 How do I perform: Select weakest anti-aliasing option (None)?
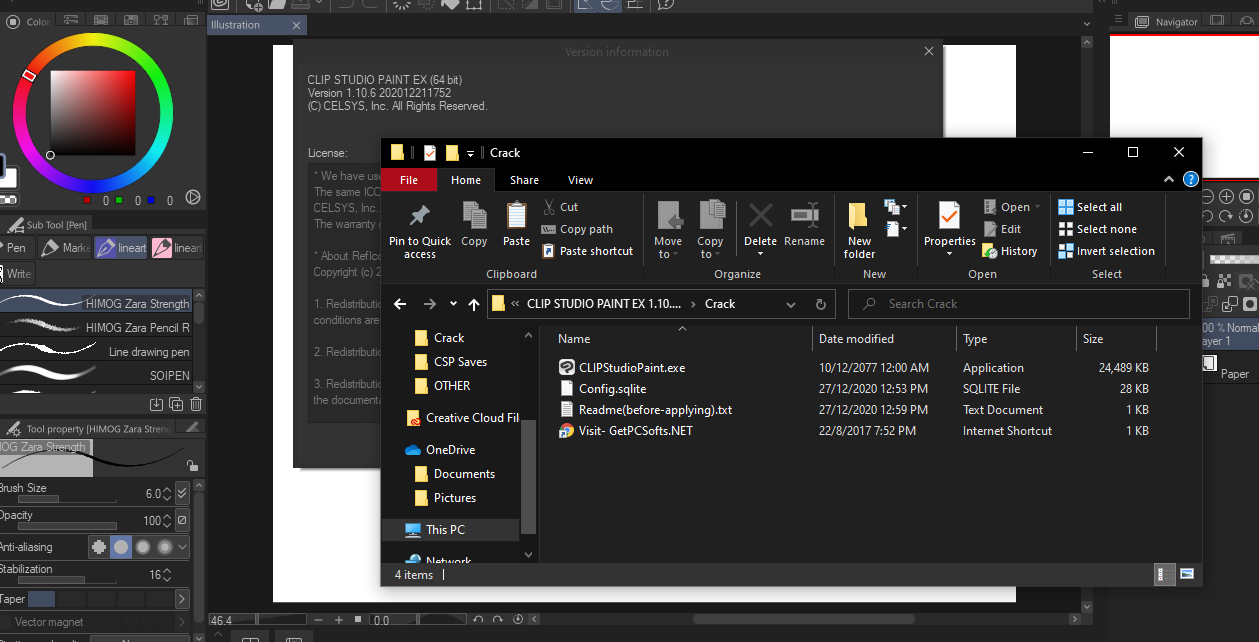pyautogui.click(x=98, y=547)
